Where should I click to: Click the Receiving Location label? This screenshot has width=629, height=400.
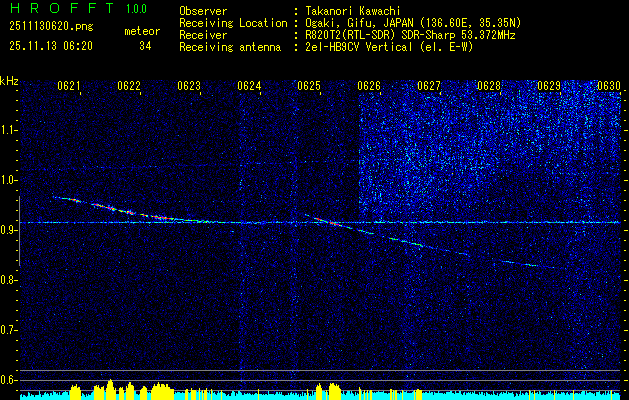pyautogui.click(x=233, y=23)
